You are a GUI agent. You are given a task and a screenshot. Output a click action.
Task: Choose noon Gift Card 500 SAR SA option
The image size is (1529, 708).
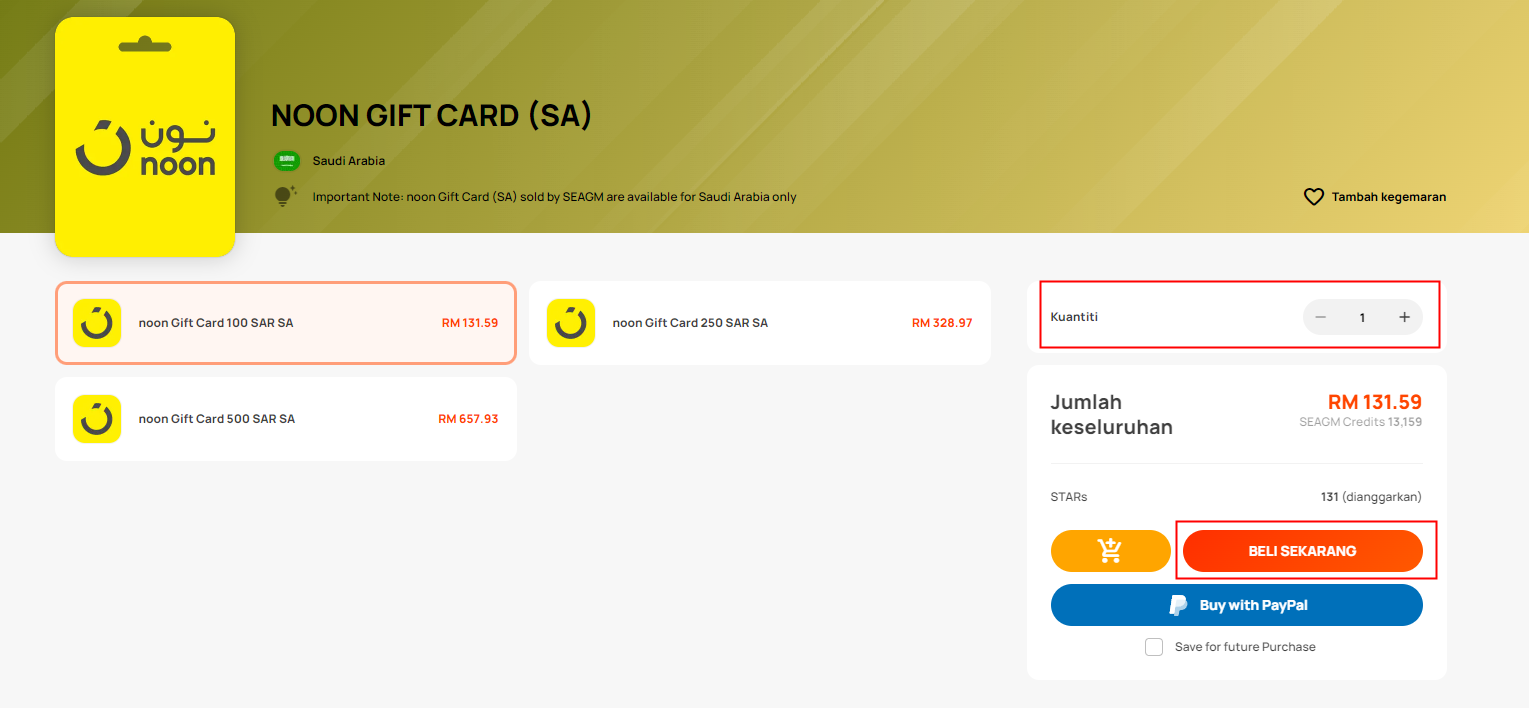[x=286, y=419]
